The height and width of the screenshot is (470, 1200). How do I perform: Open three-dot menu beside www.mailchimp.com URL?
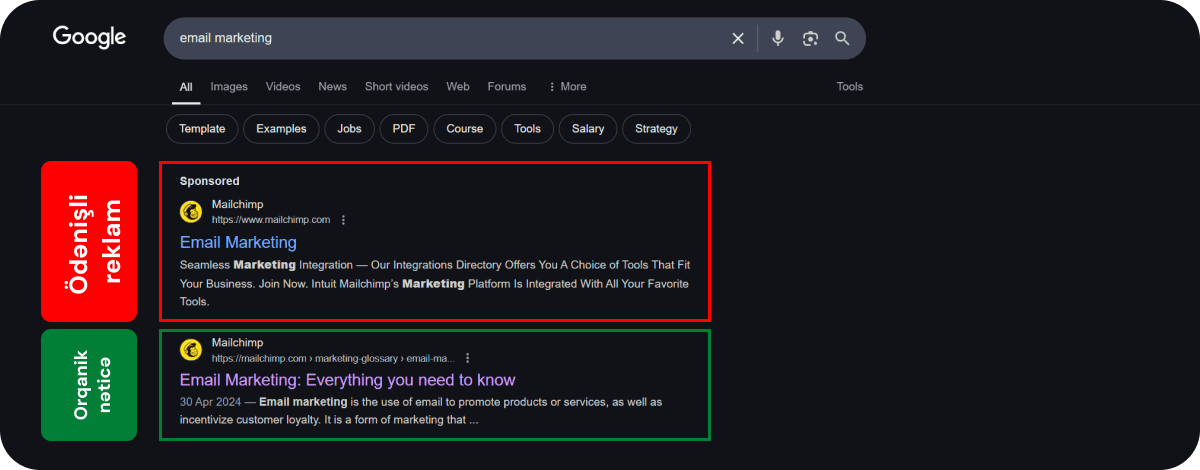click(x=343, y=220)
